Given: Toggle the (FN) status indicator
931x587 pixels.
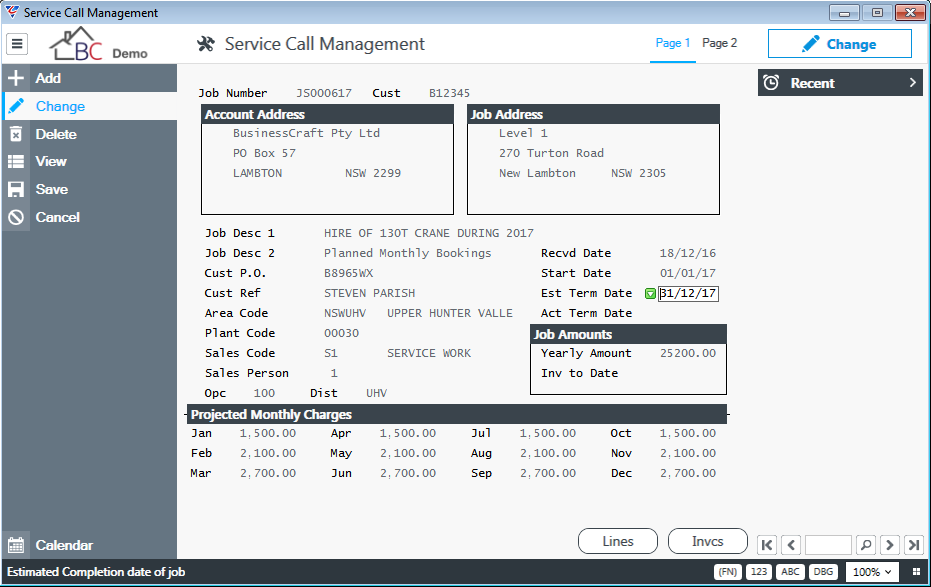Looking at the screenshot, I should (727, 572).
